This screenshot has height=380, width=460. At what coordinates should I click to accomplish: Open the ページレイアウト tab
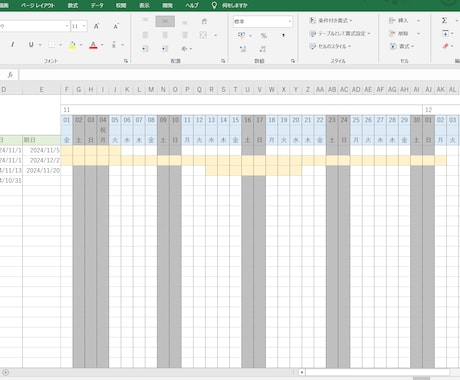[x=38, y=5]
